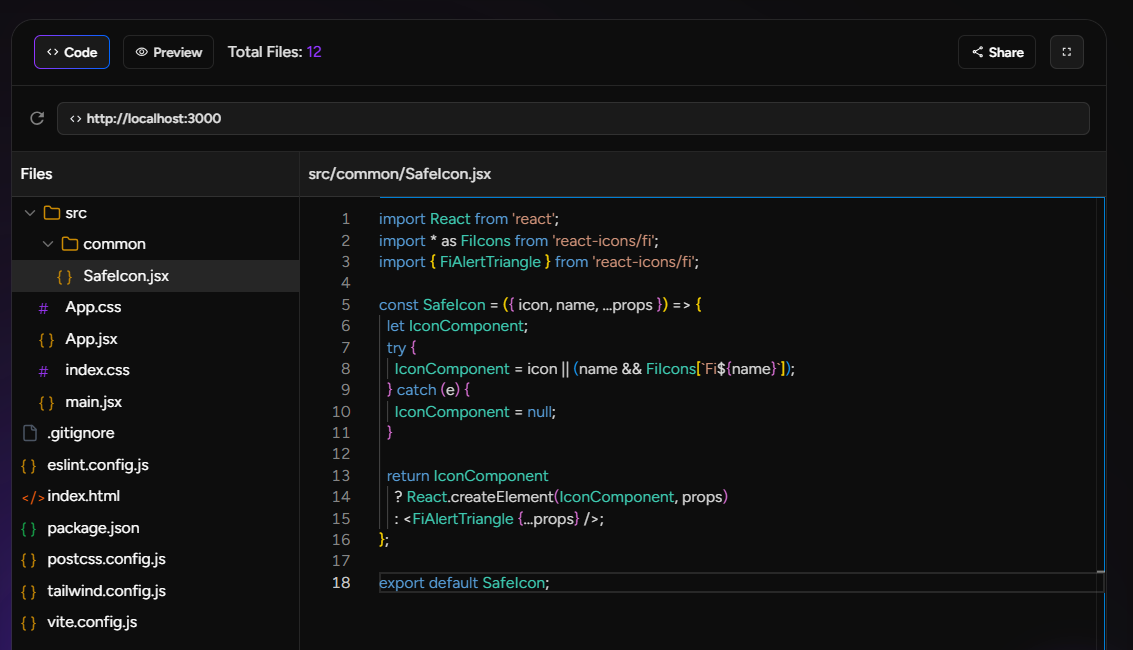The width and height of the screenshot is (1133, 650).
Task: Click the hash icon next to App.css
Action: point(43,308)
